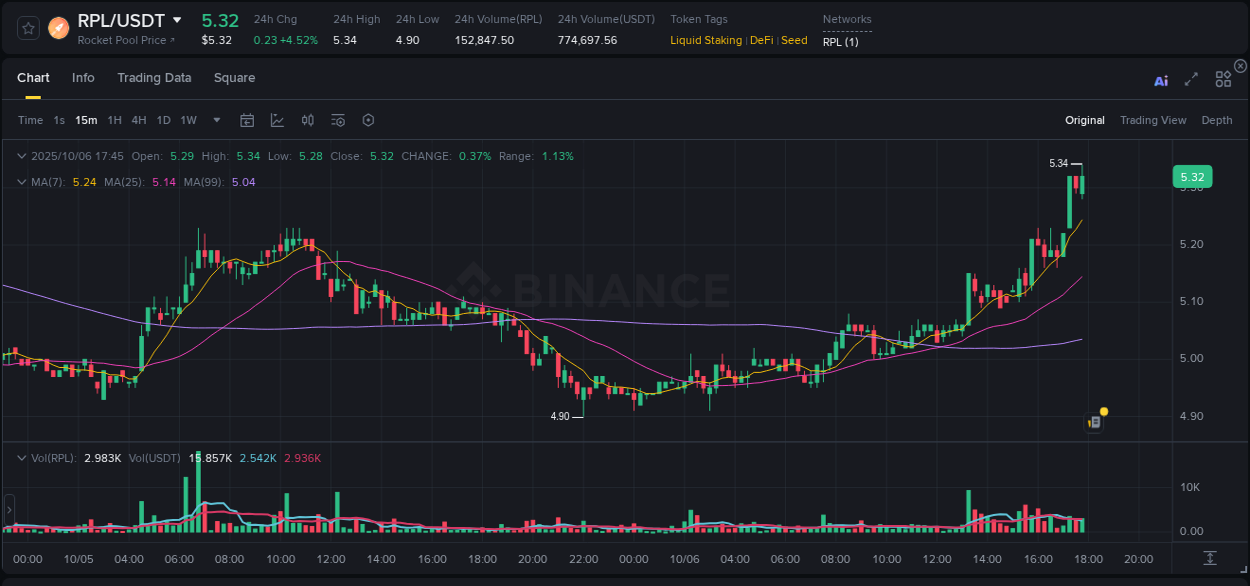The width and height of the screenshot is (1250, 586).
Task: Click the Liquid Staking token tag
Action: point(704,40)
